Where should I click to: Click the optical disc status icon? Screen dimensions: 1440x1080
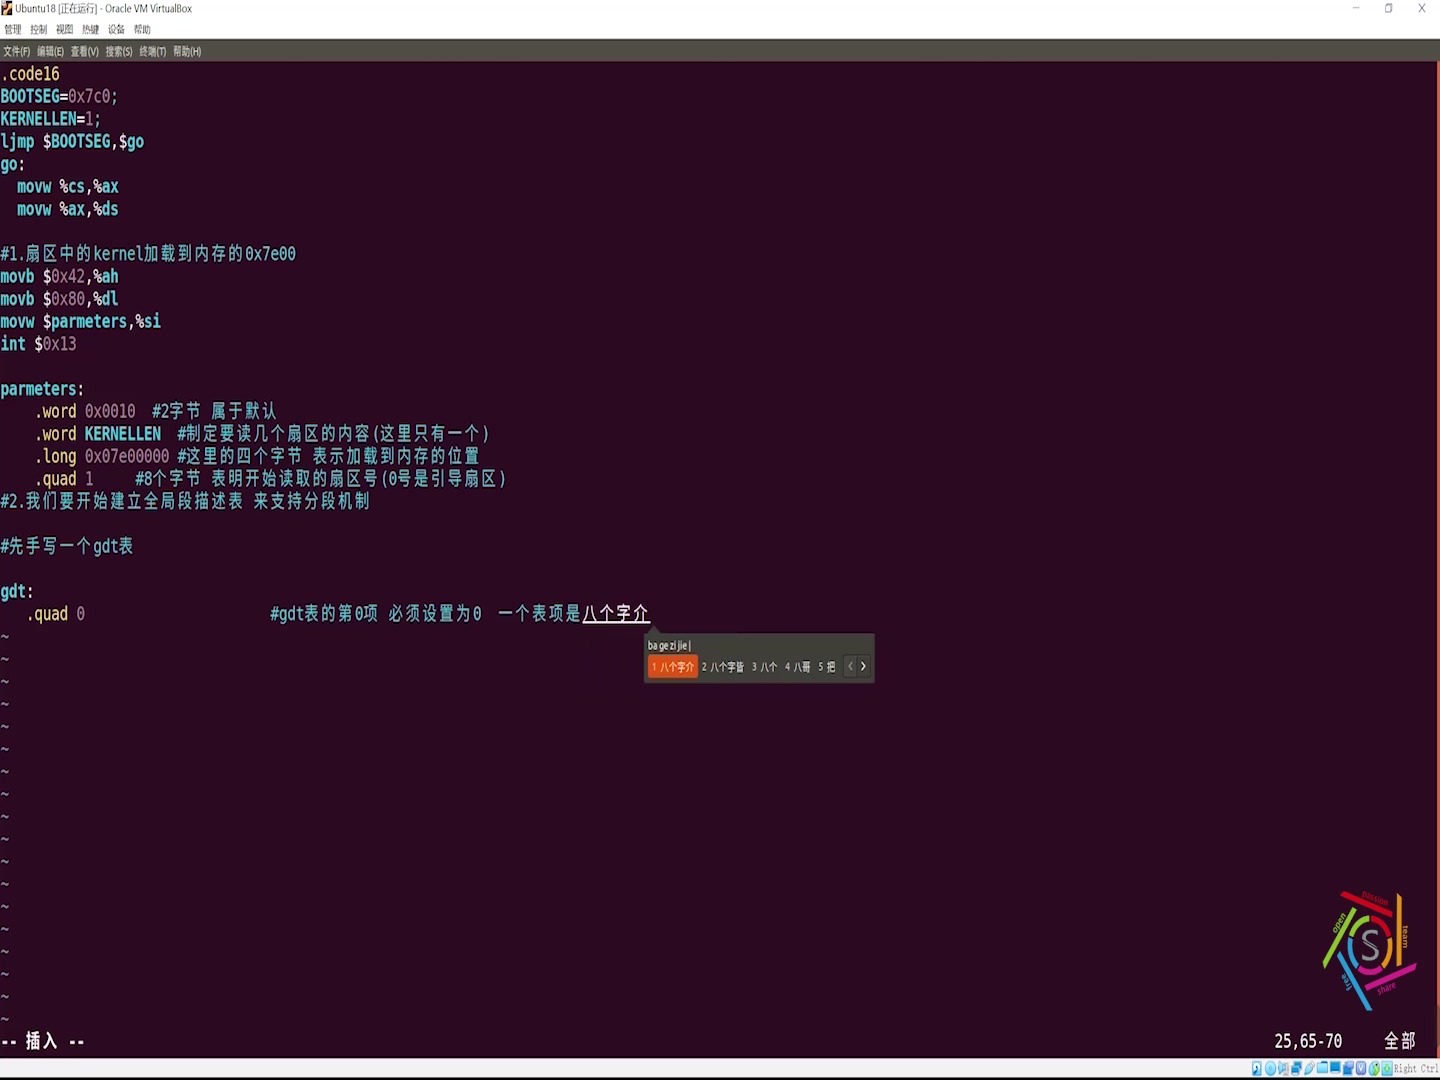[x=1270, y=1069]
